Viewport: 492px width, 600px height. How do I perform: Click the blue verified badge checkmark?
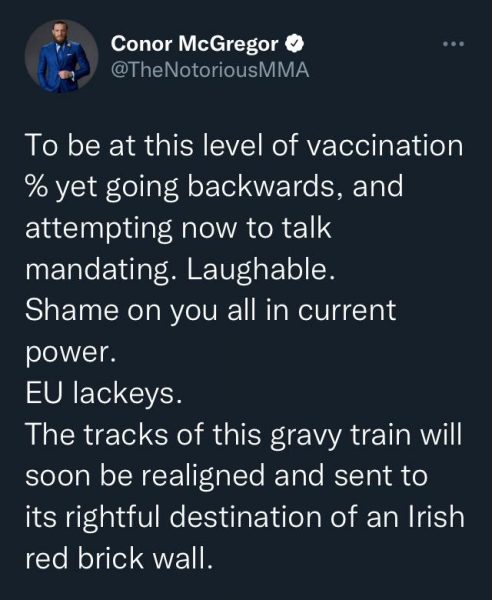295,43
